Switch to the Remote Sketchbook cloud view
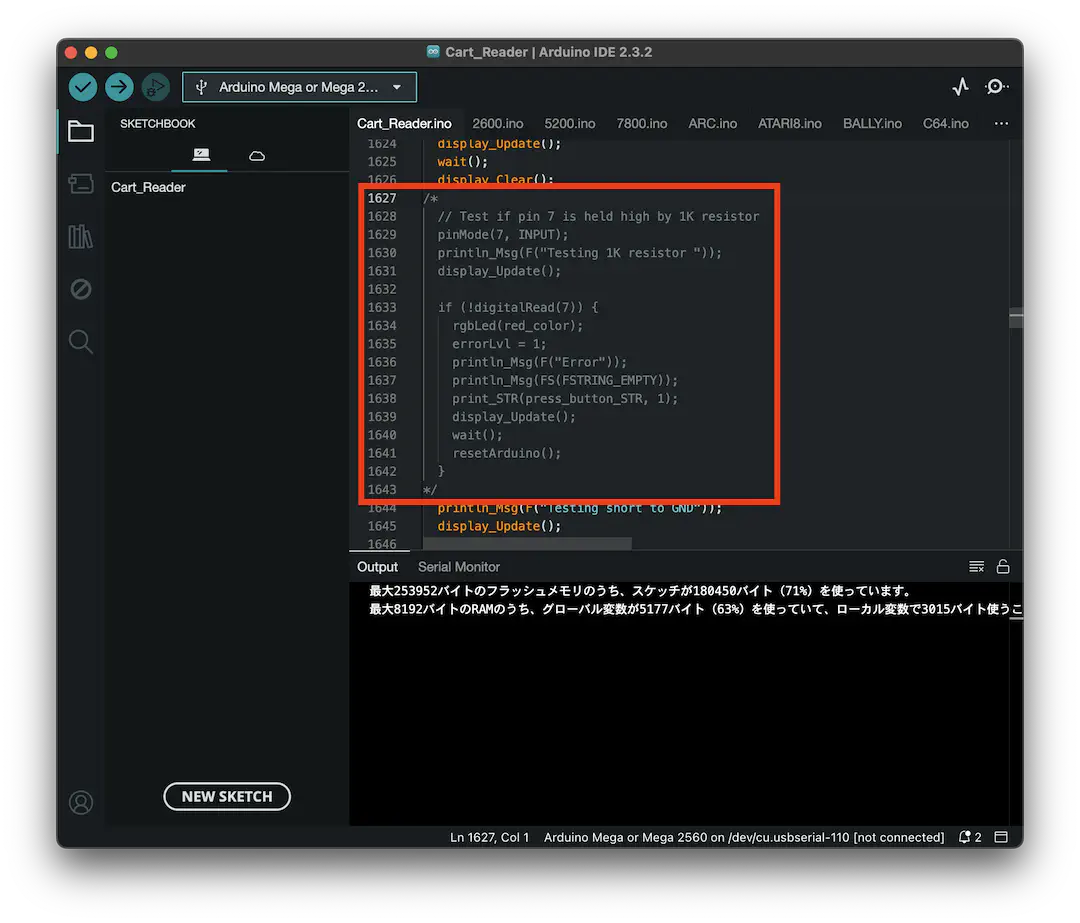The width and height of the screenshot is (1080, 923). tap(256, 156)
